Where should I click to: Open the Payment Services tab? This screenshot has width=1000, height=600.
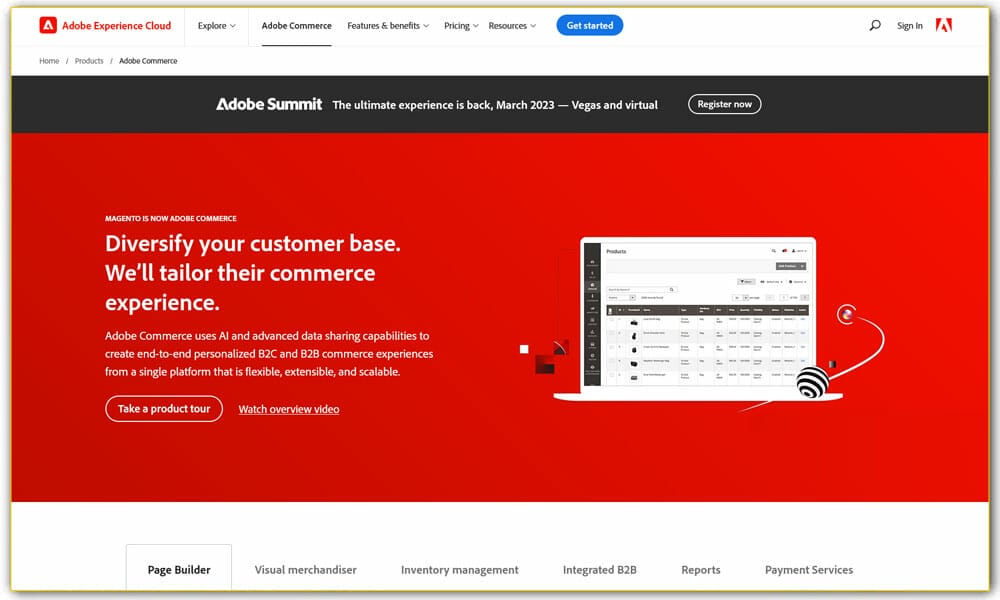[x=809, y=569]
